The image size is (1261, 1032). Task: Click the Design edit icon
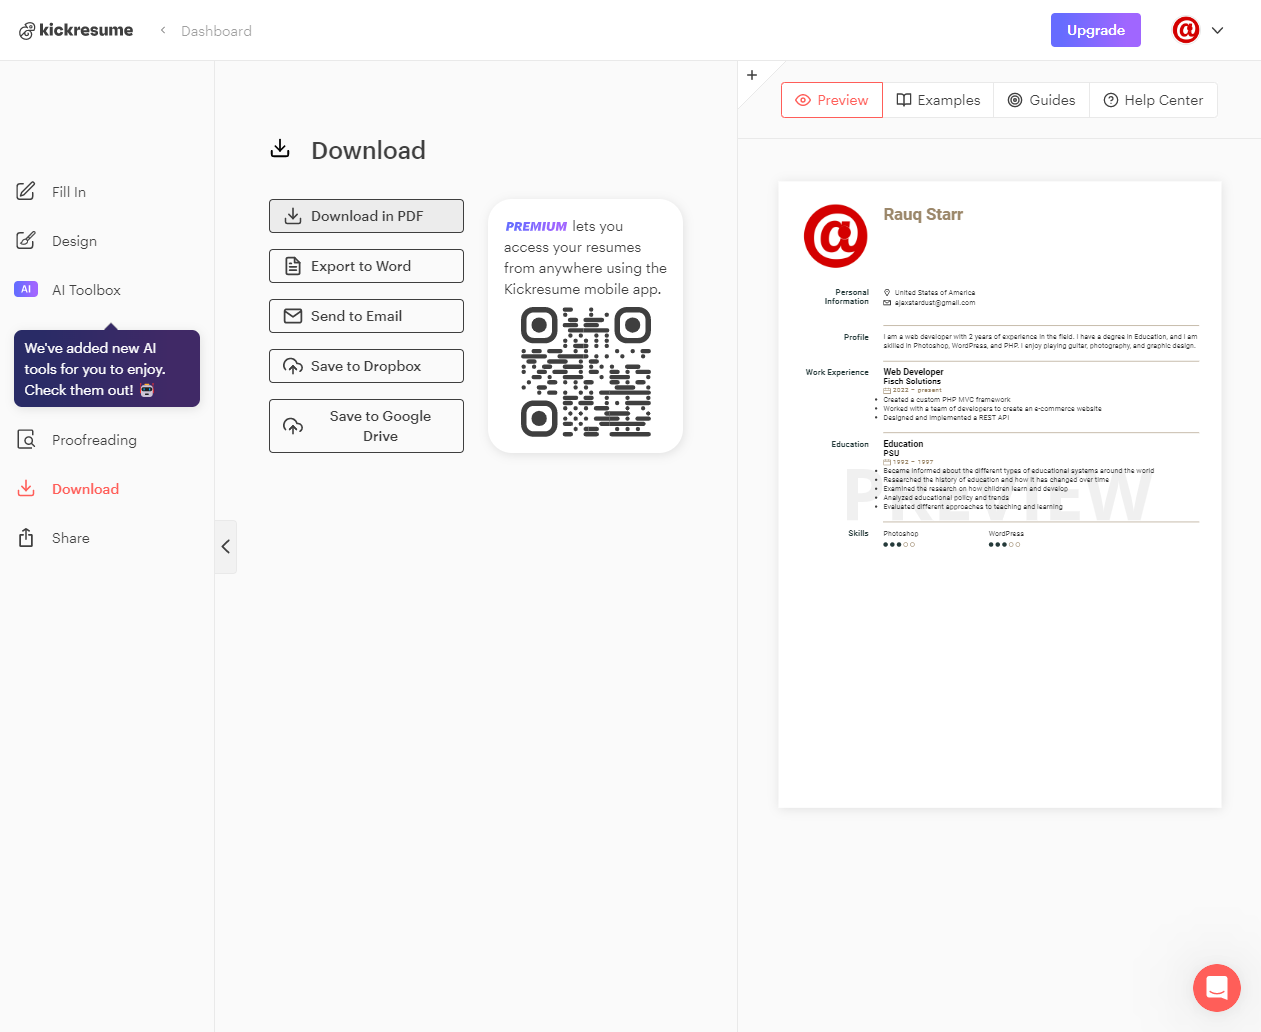(x=26, y=240)
